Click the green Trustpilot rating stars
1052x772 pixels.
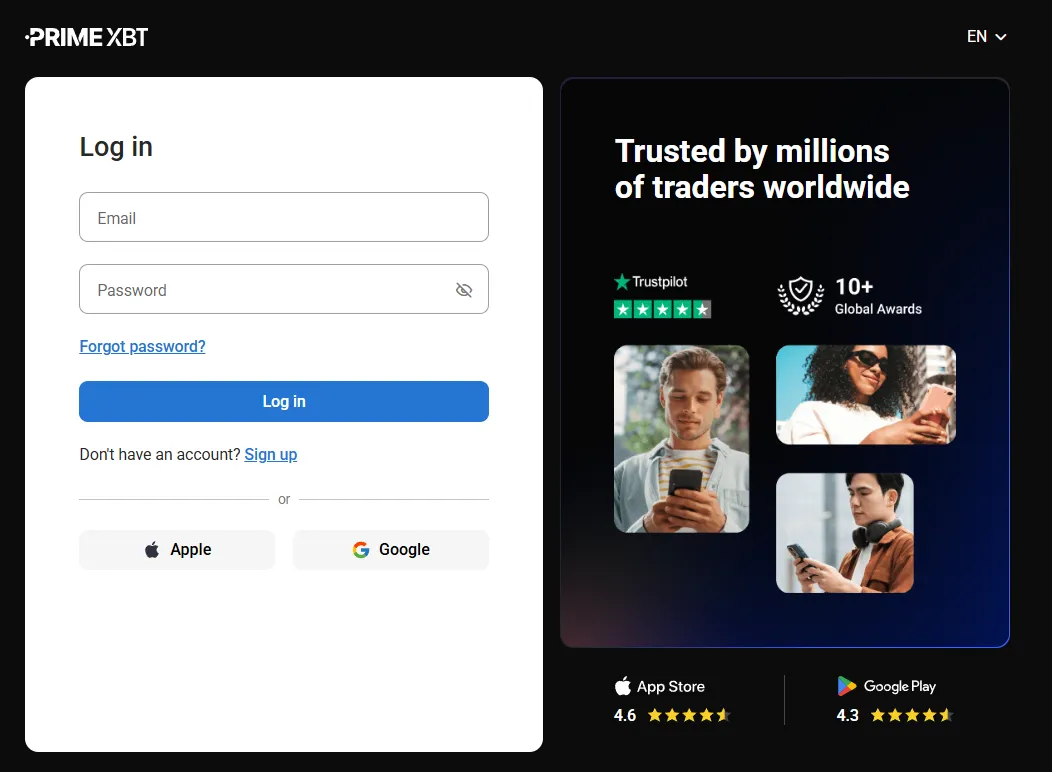pyautogui.click(x=662, y=309)
